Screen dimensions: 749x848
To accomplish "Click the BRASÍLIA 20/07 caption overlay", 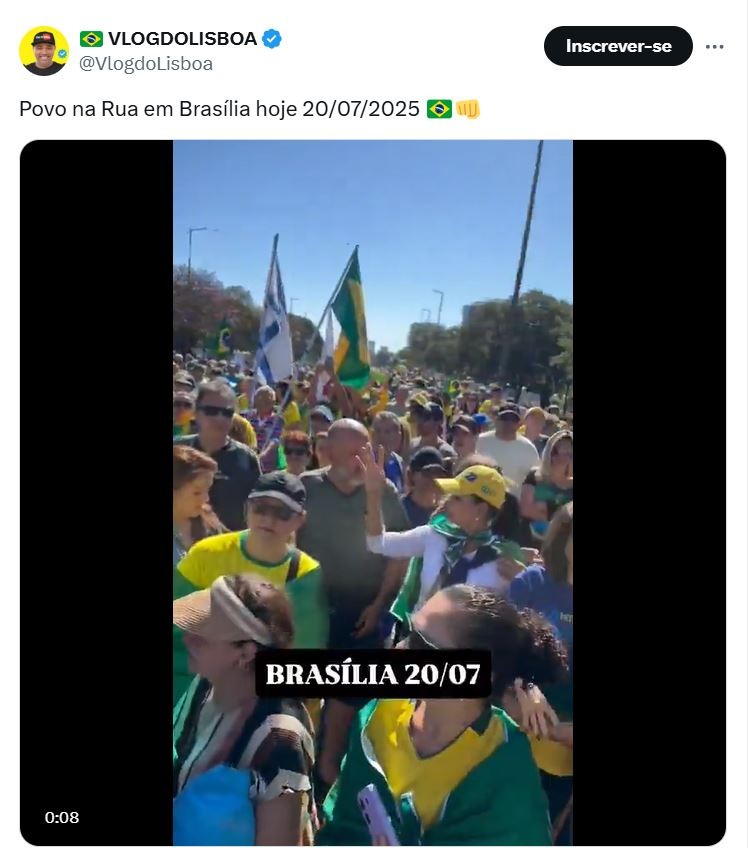I will [373, 674].
